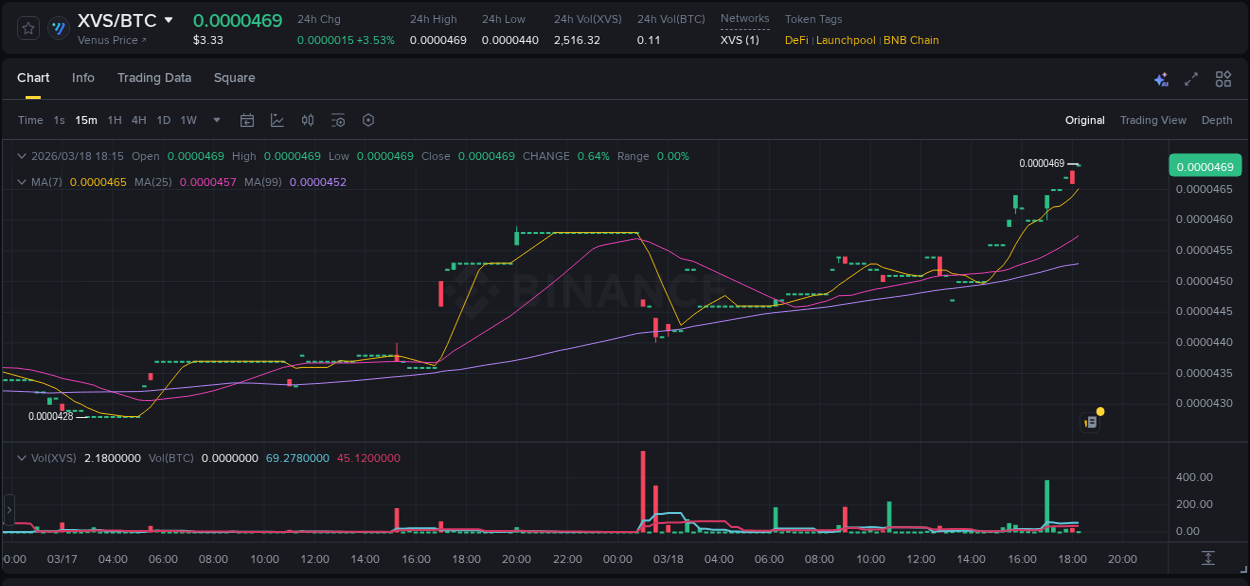Switch to the Trading Data tab
Image resolution: width=1250 pixels, height=586 pixels.
154,78
